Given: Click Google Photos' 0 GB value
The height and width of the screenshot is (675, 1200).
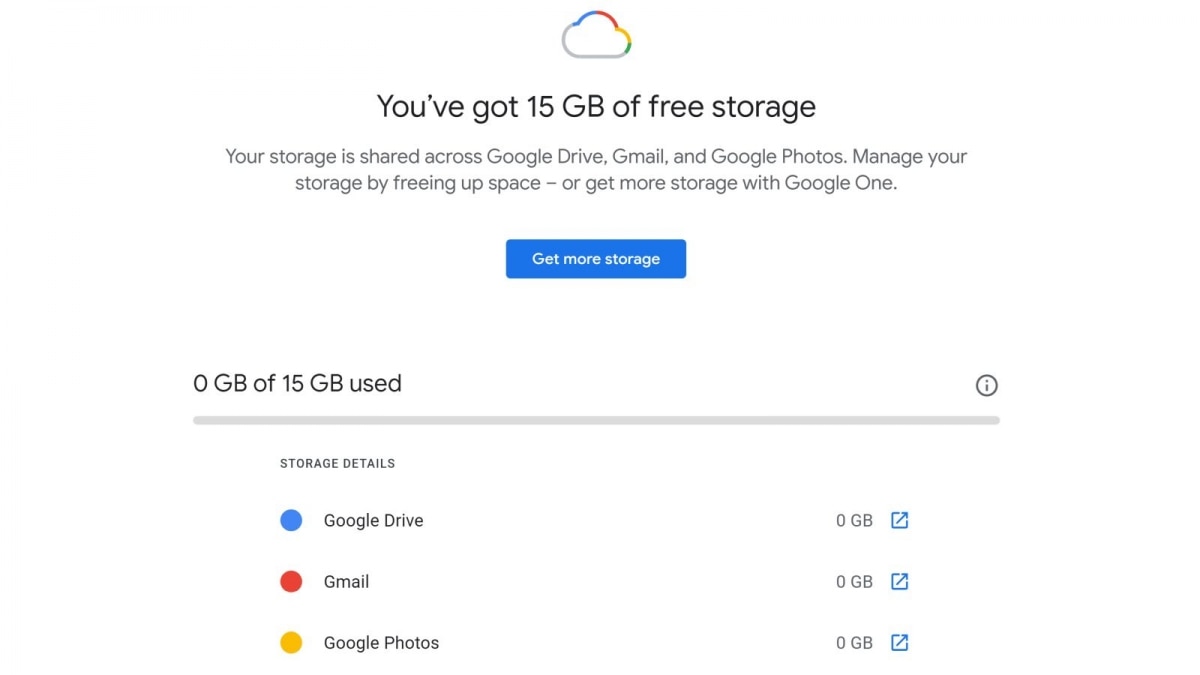Looking at the screenshot, I should coord(854,642).
